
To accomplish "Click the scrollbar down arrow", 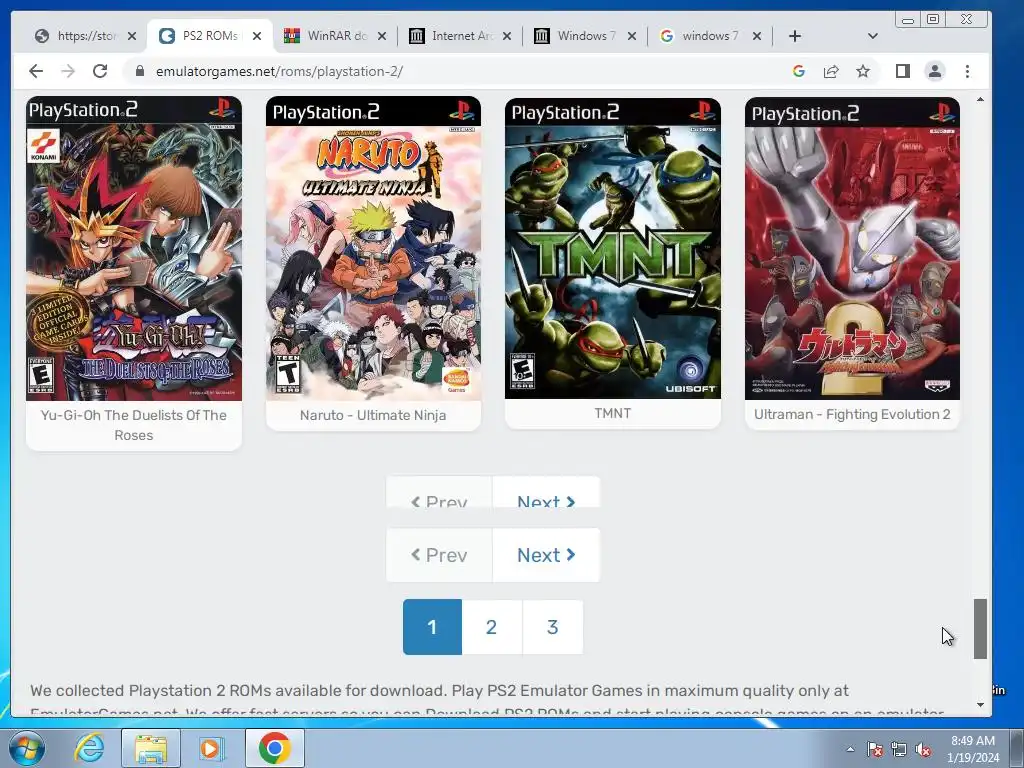I will [x=980, y=705].
